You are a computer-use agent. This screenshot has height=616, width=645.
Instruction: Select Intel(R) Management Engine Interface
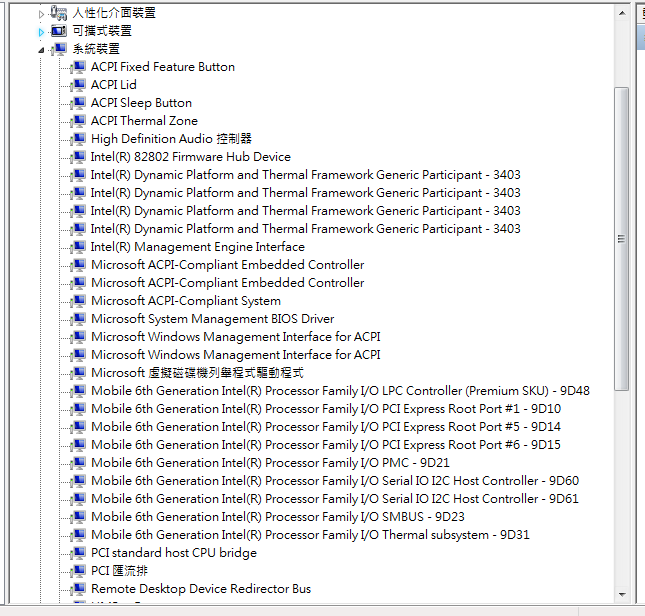point(197,247)
